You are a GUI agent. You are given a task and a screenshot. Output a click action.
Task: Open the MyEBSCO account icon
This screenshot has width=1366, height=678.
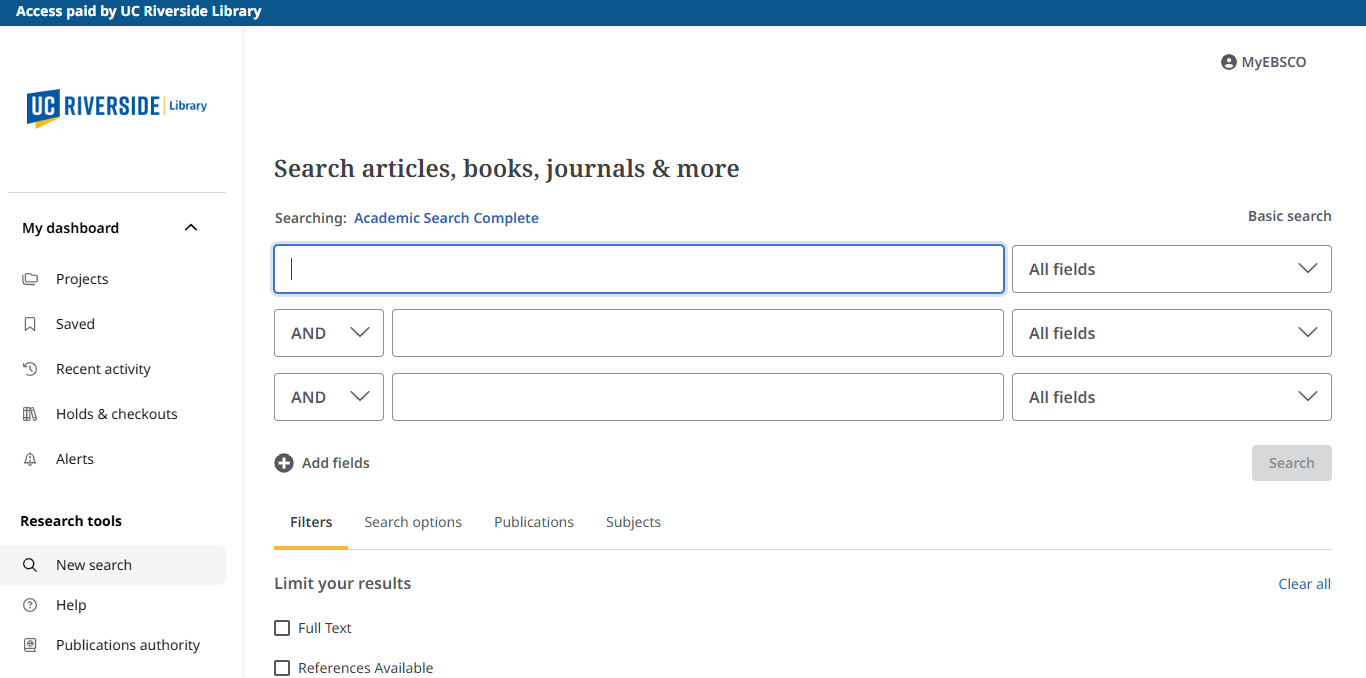click(x=1228, y=61)
